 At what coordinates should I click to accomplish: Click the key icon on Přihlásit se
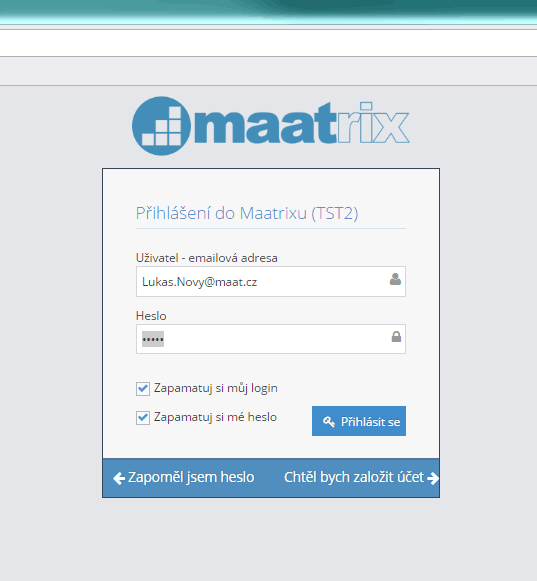coord(329,421)
